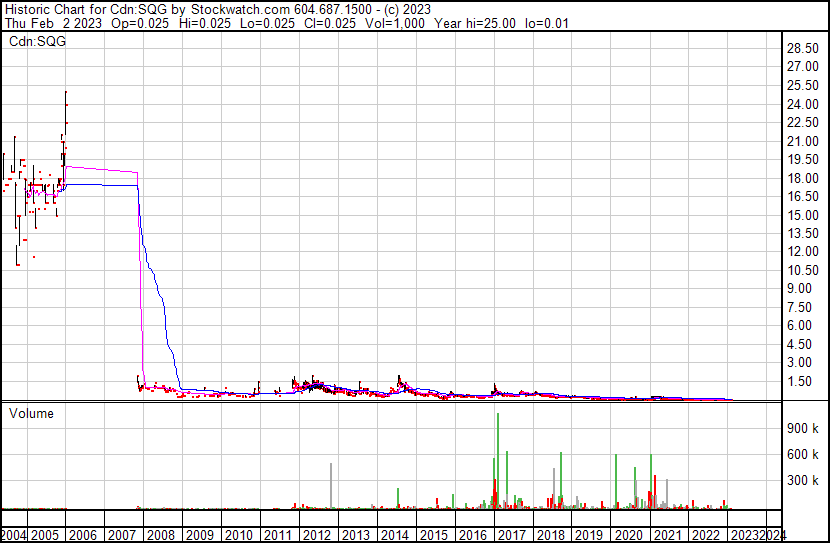The image size is (830, 543).
Task: Click the 22.50 price axis label
Action: pyautogui.click(x=803, y=122)
